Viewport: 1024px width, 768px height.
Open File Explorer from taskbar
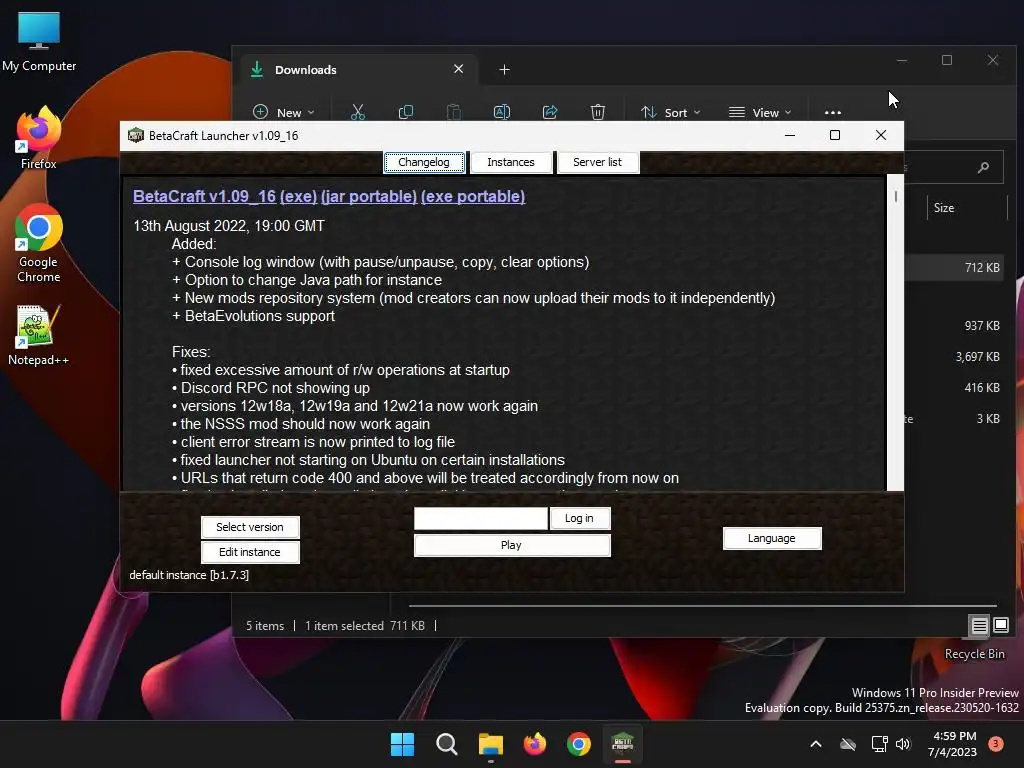point(490,744)
